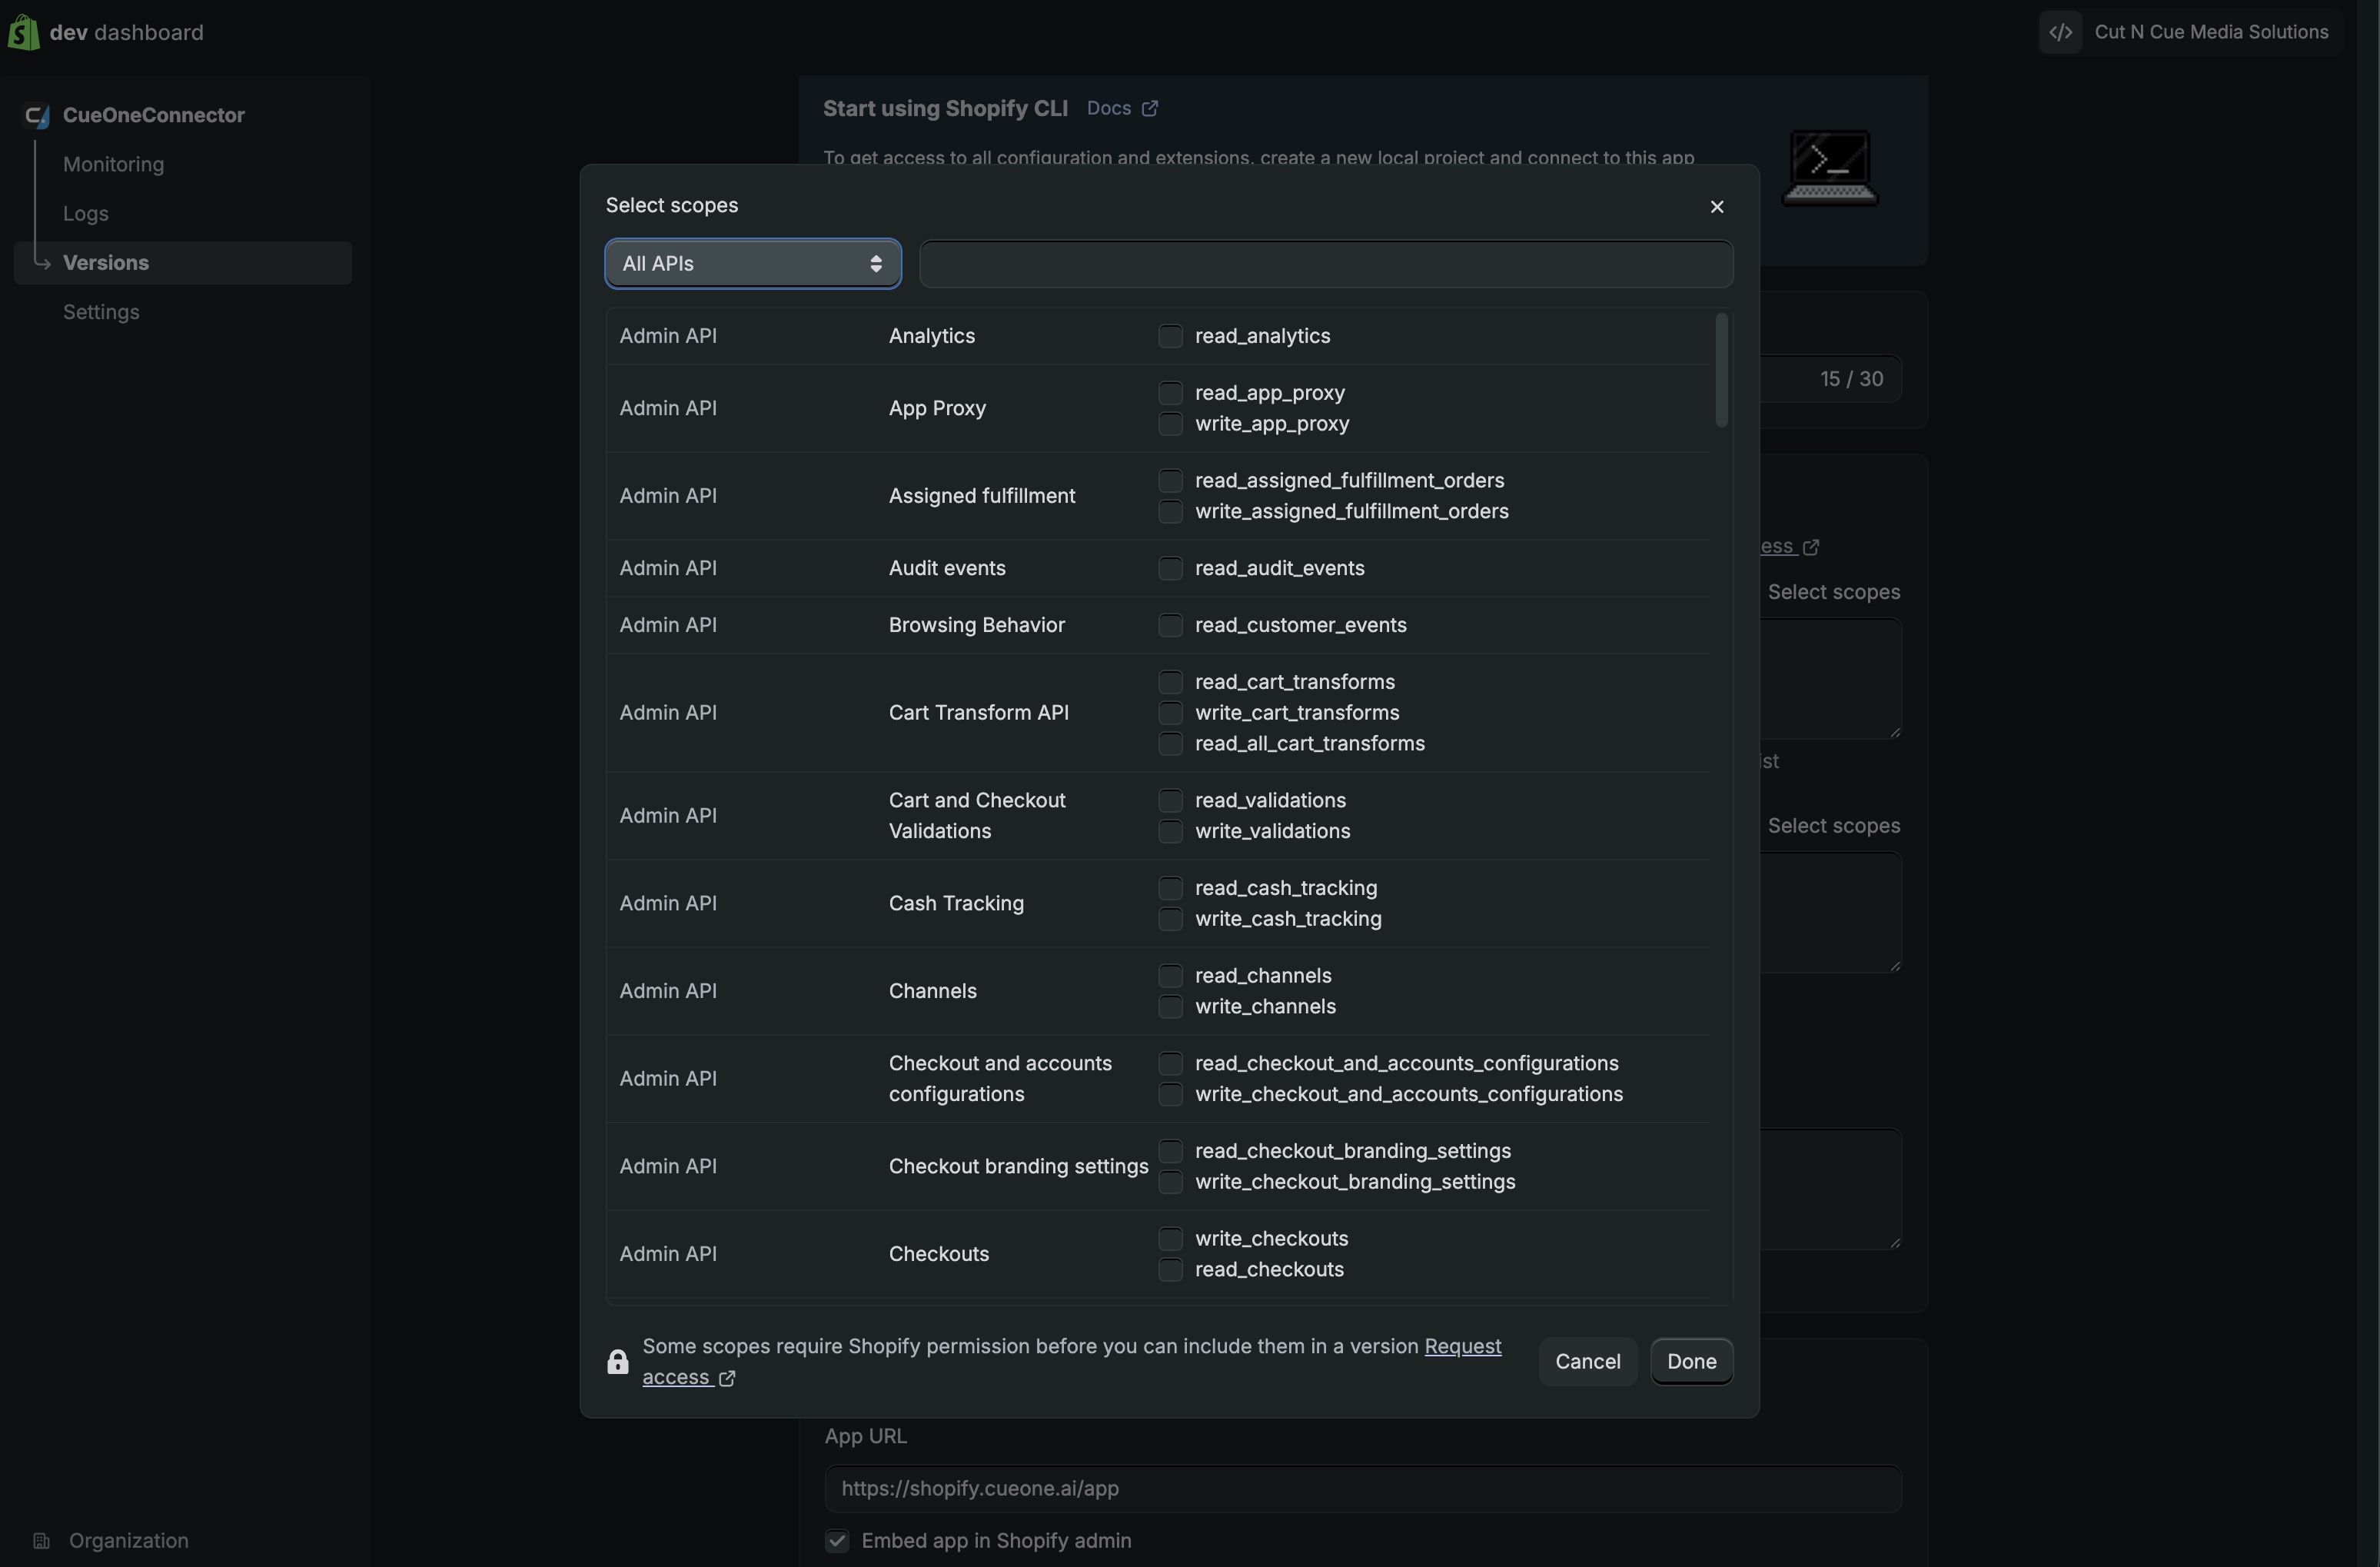2380x1567 pixels.
Task: Open Logs in the sidebar
Action: tap(86, 214)
